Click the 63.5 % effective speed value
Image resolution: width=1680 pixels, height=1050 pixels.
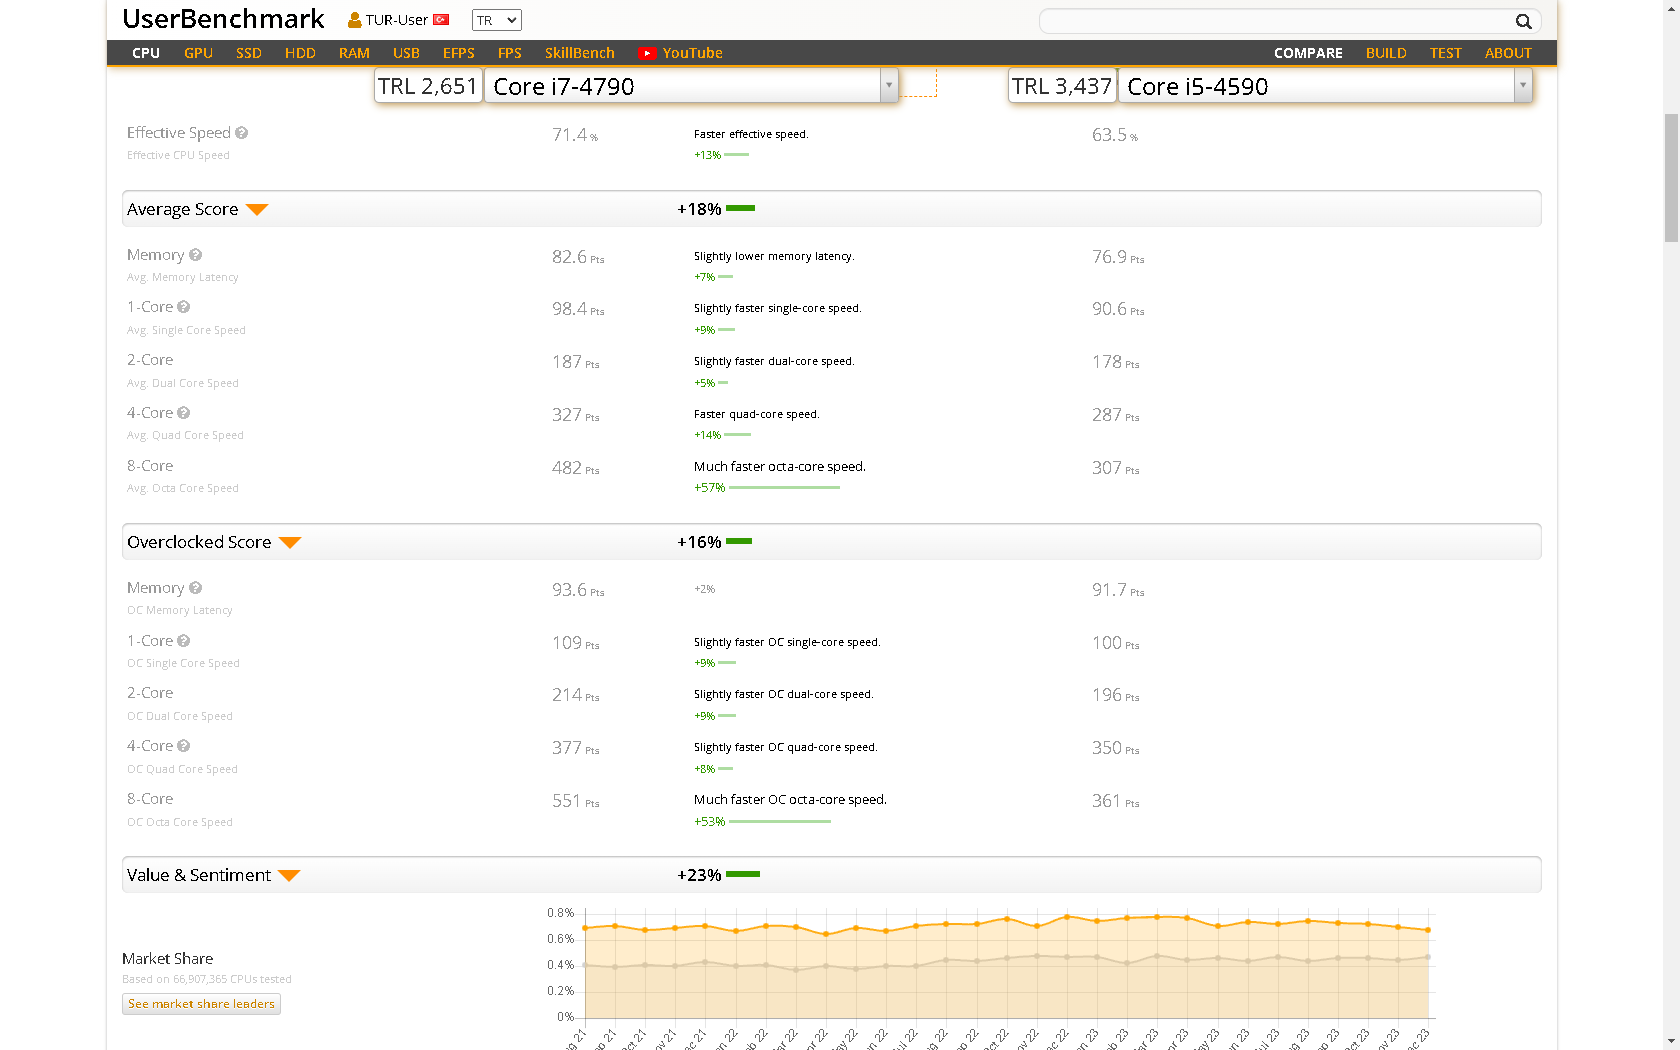click(x=1115, y=135)
